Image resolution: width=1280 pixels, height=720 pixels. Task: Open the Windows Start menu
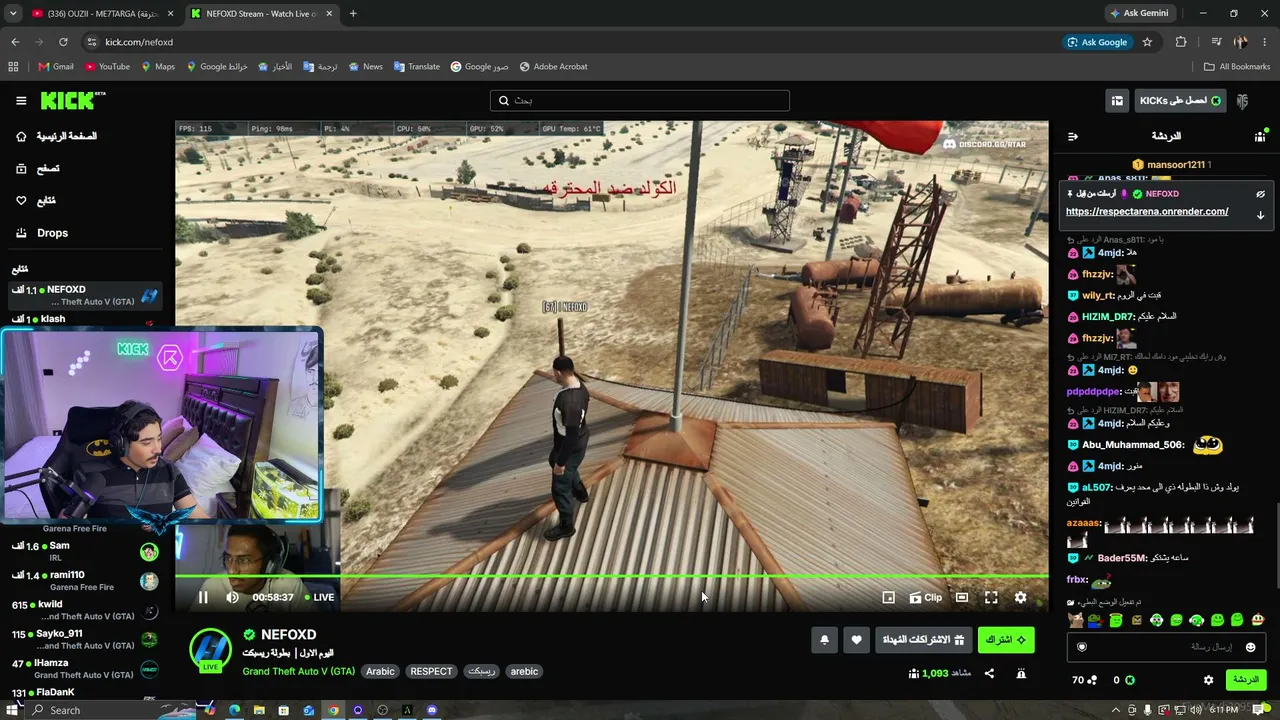click(13, 710)
